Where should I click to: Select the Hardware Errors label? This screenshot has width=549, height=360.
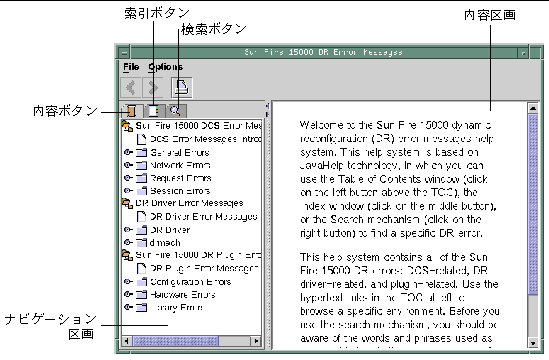tap(182, 294)
